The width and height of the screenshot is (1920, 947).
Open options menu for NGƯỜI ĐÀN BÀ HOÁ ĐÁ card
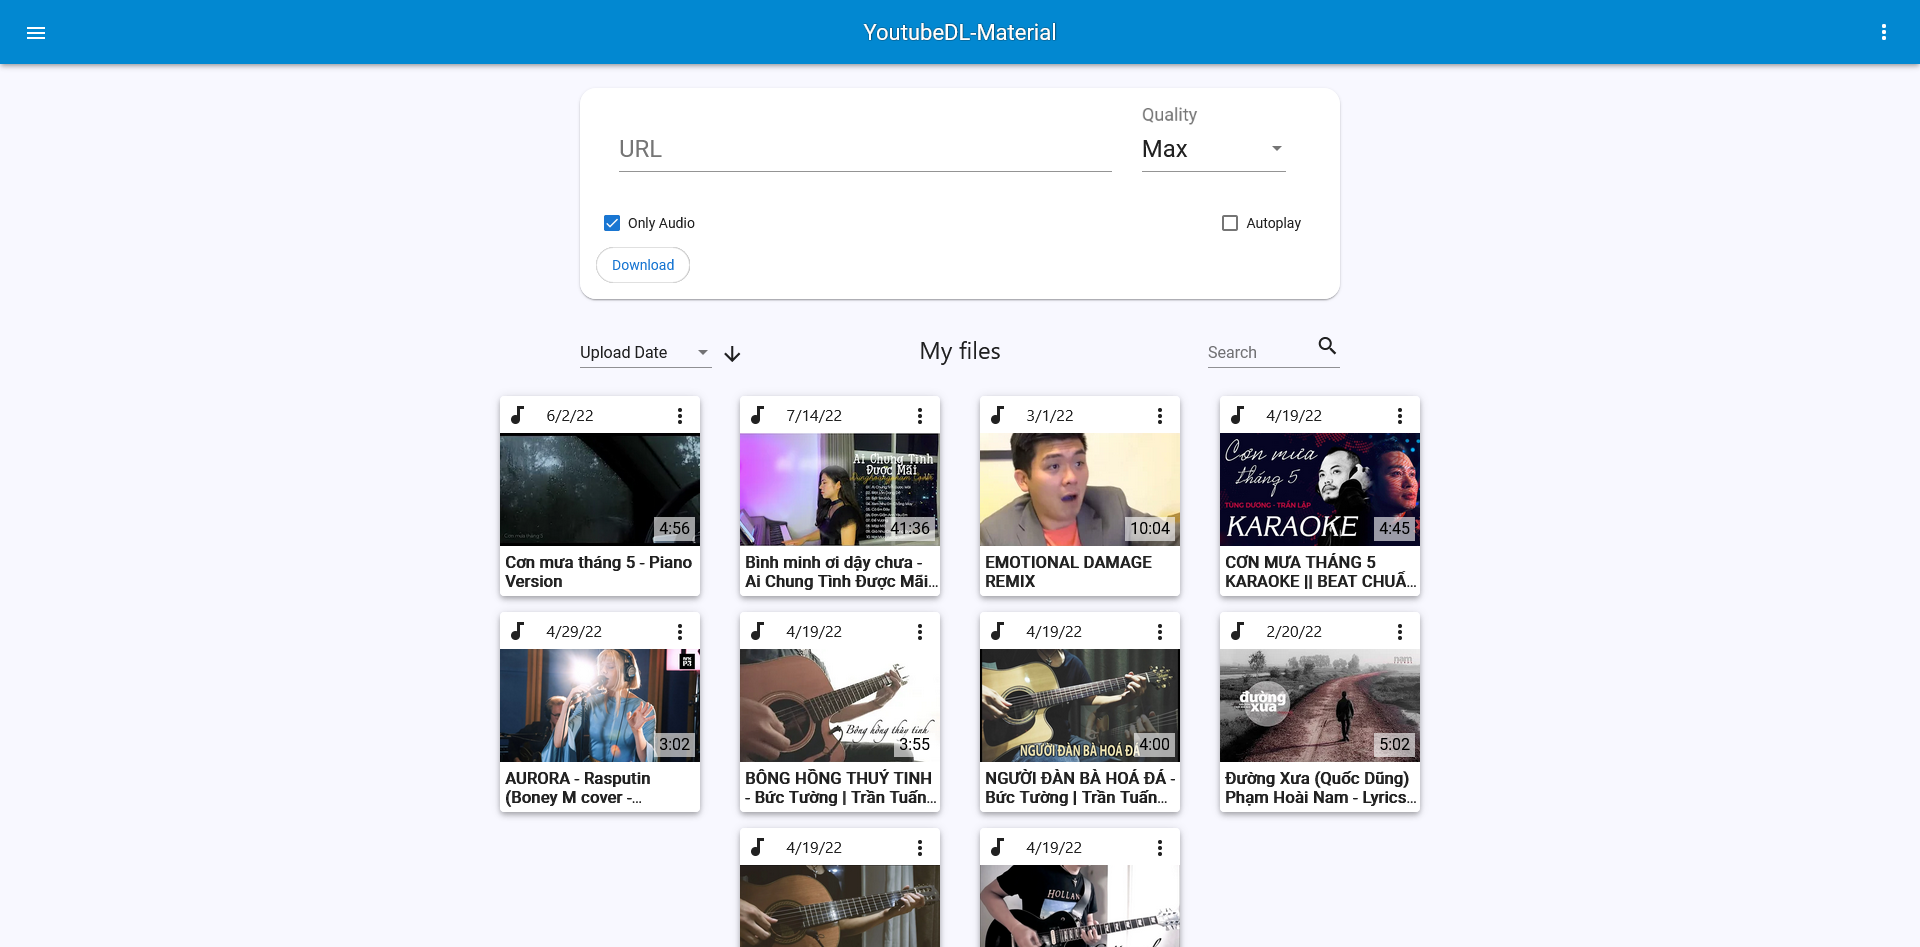(x=1160, y=632)
